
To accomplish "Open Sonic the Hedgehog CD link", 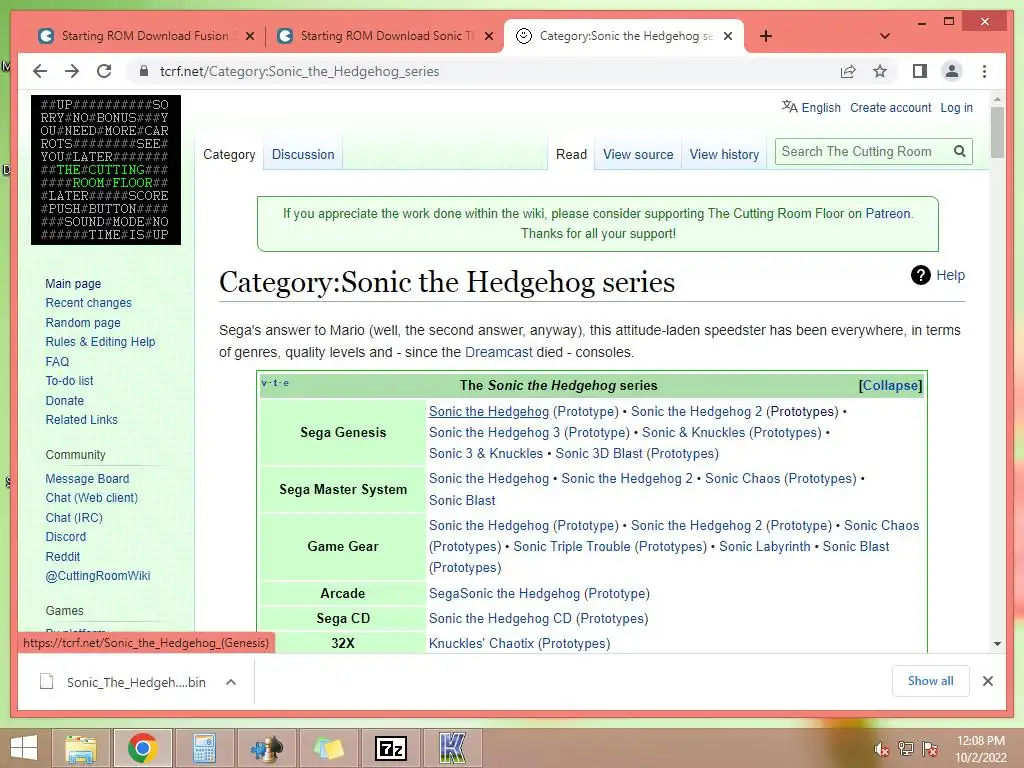I will click(500, 618).
